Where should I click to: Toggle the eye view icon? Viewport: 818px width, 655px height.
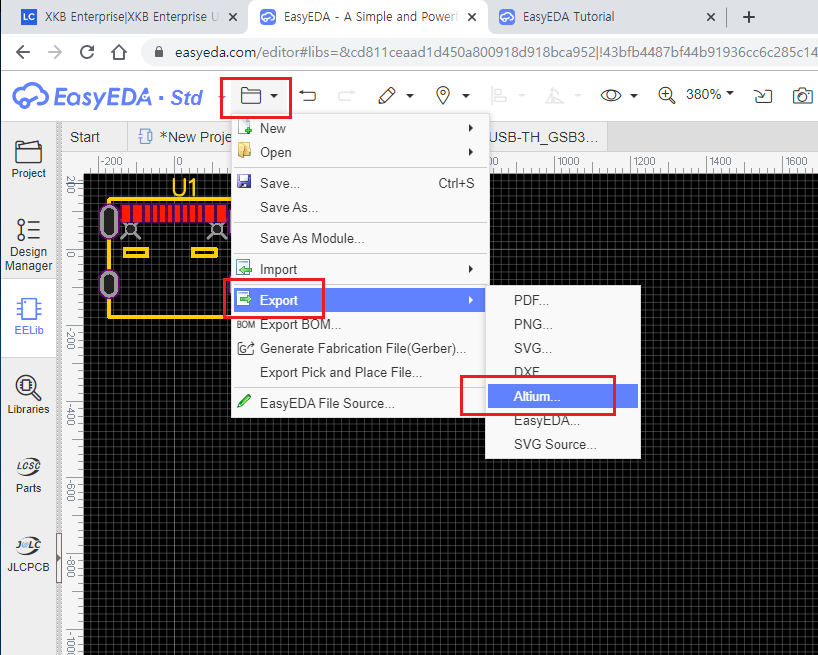pyautogui.click(x=610, y=96)
